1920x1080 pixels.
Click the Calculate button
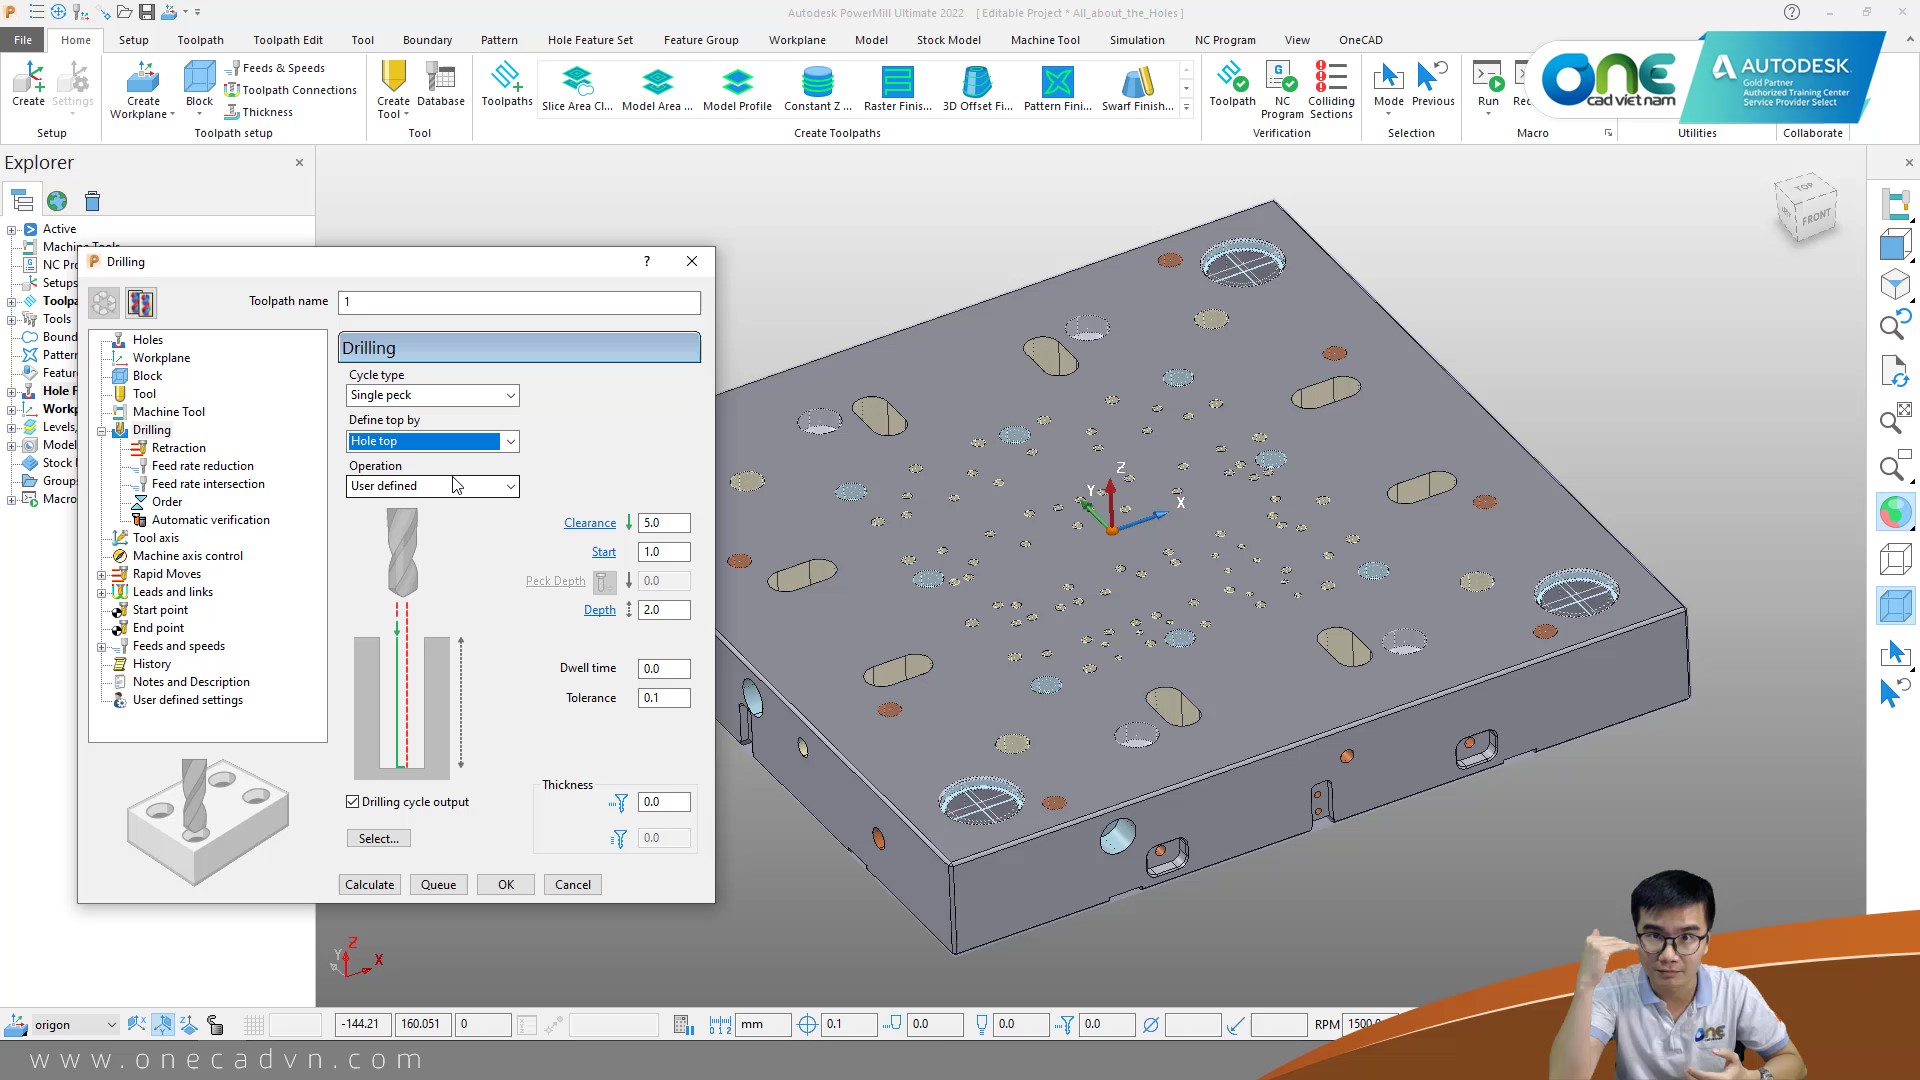coord(370,885)
